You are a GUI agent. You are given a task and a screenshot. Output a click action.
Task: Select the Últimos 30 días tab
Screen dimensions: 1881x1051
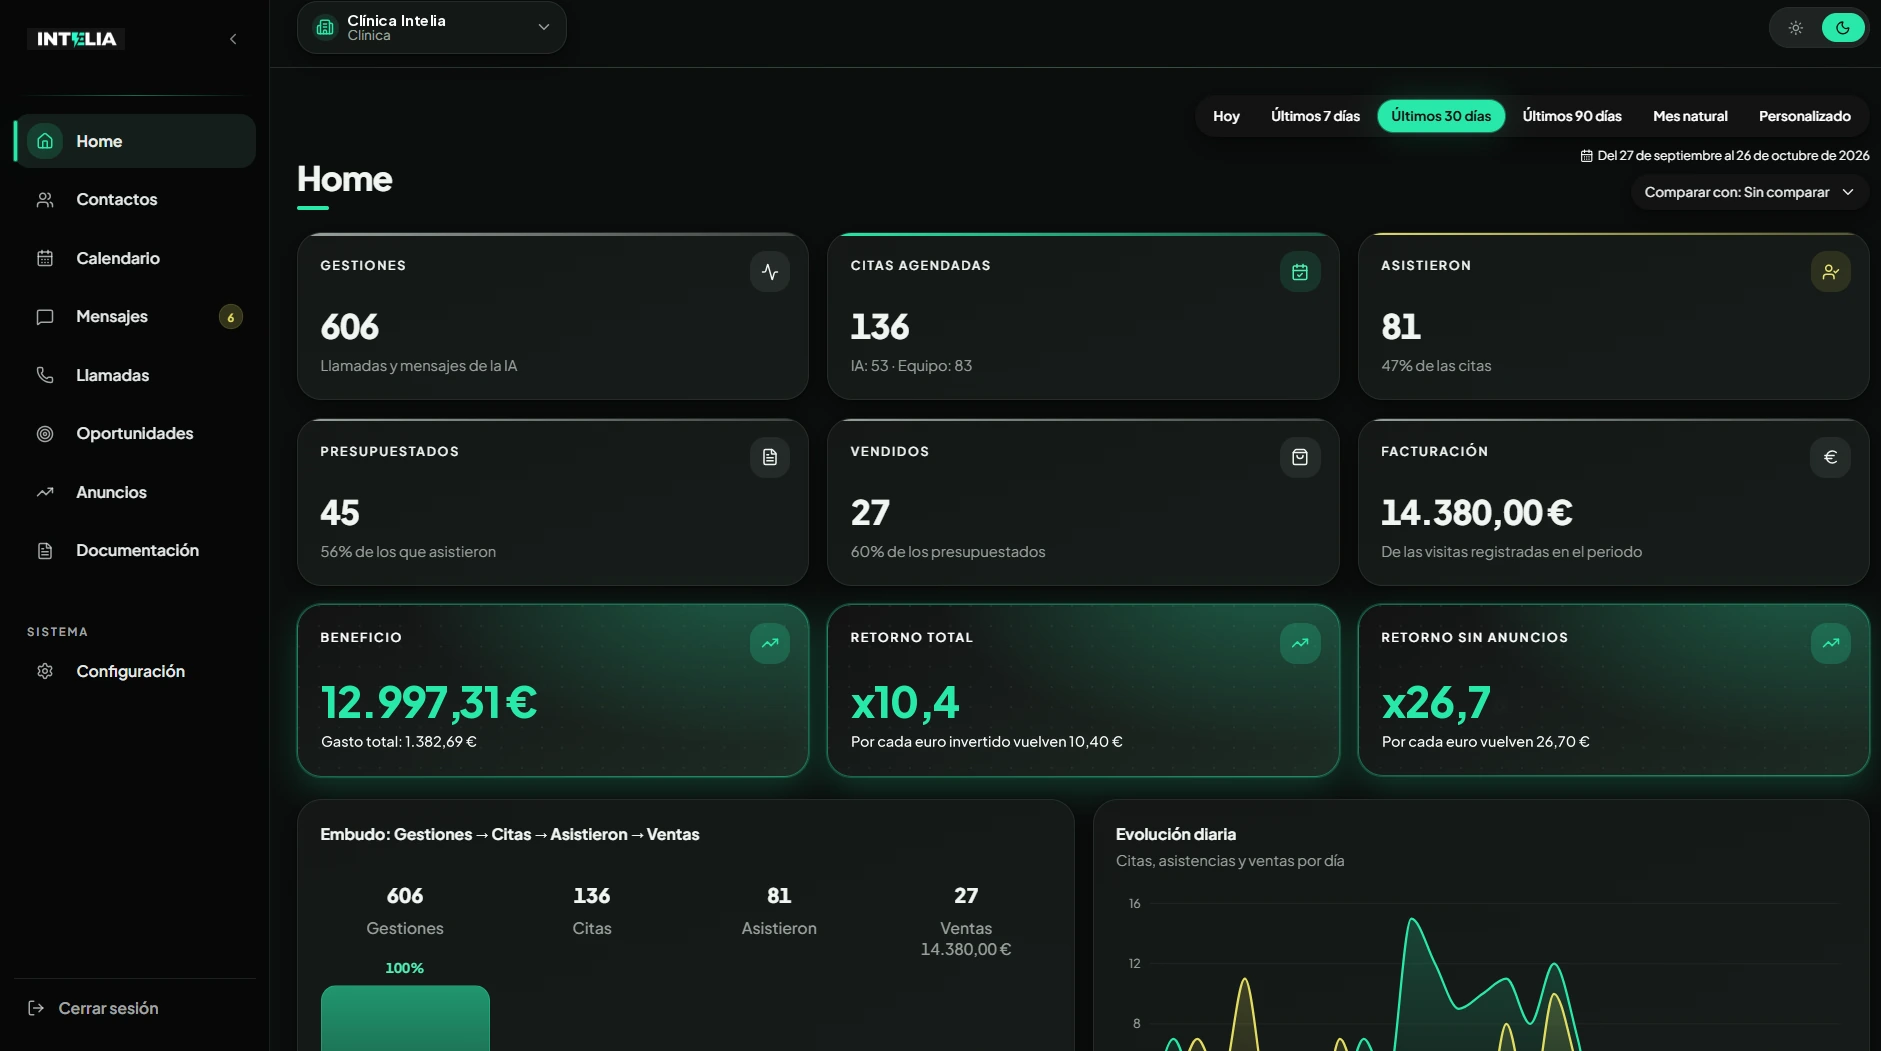[x=1441, y=116]
